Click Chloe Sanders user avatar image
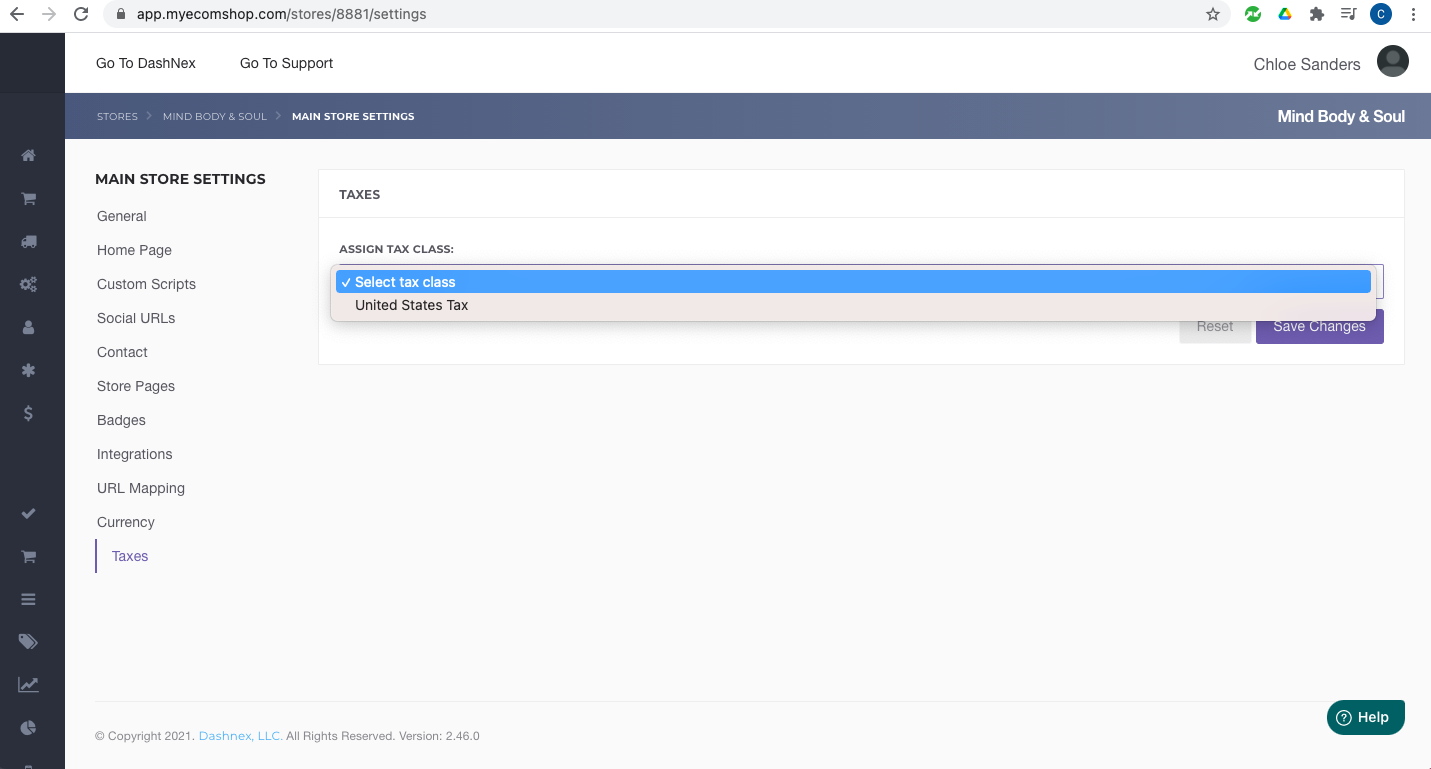 point(1393,61)
